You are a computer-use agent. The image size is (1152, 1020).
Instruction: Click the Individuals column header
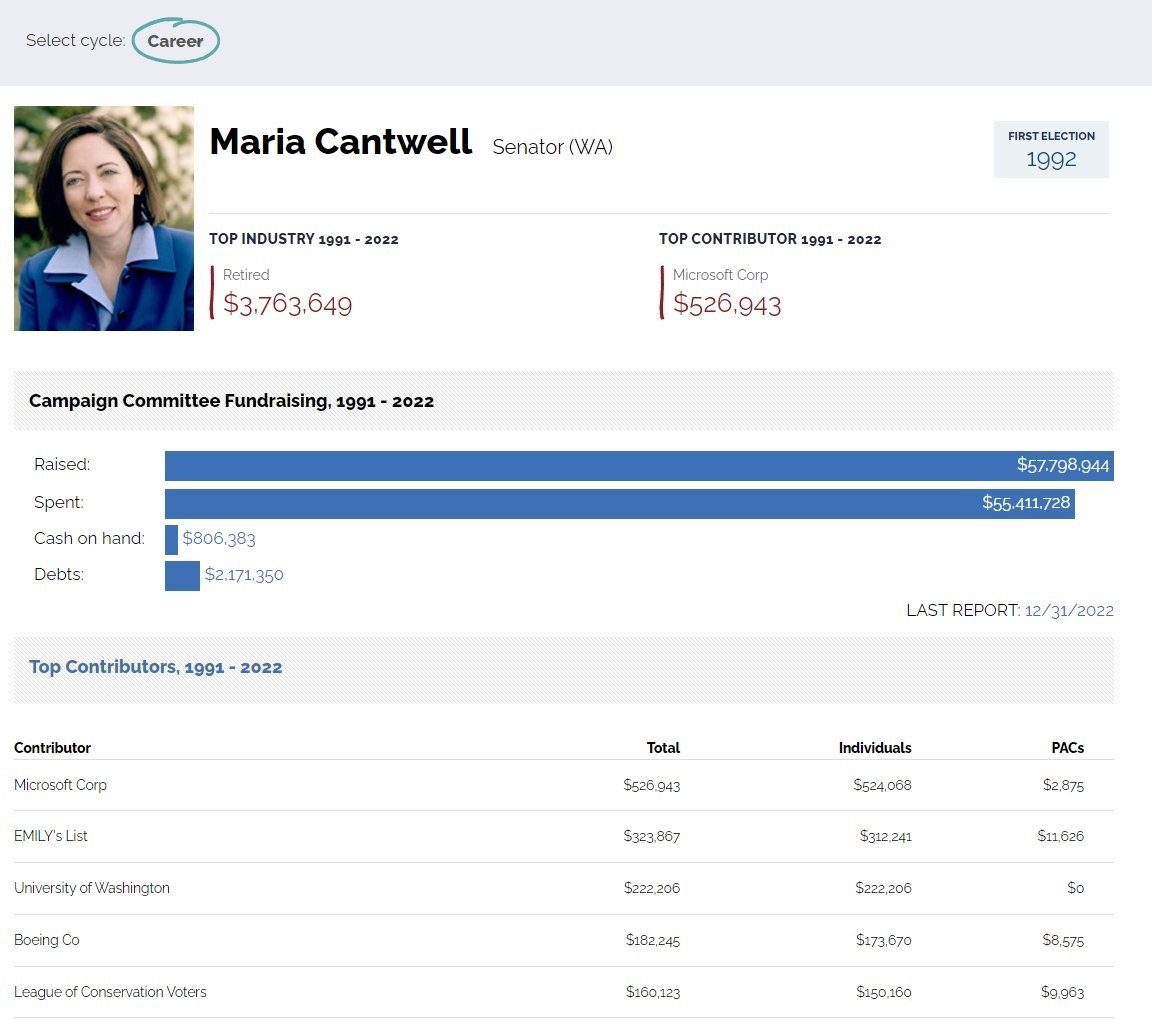coord(875,748)
